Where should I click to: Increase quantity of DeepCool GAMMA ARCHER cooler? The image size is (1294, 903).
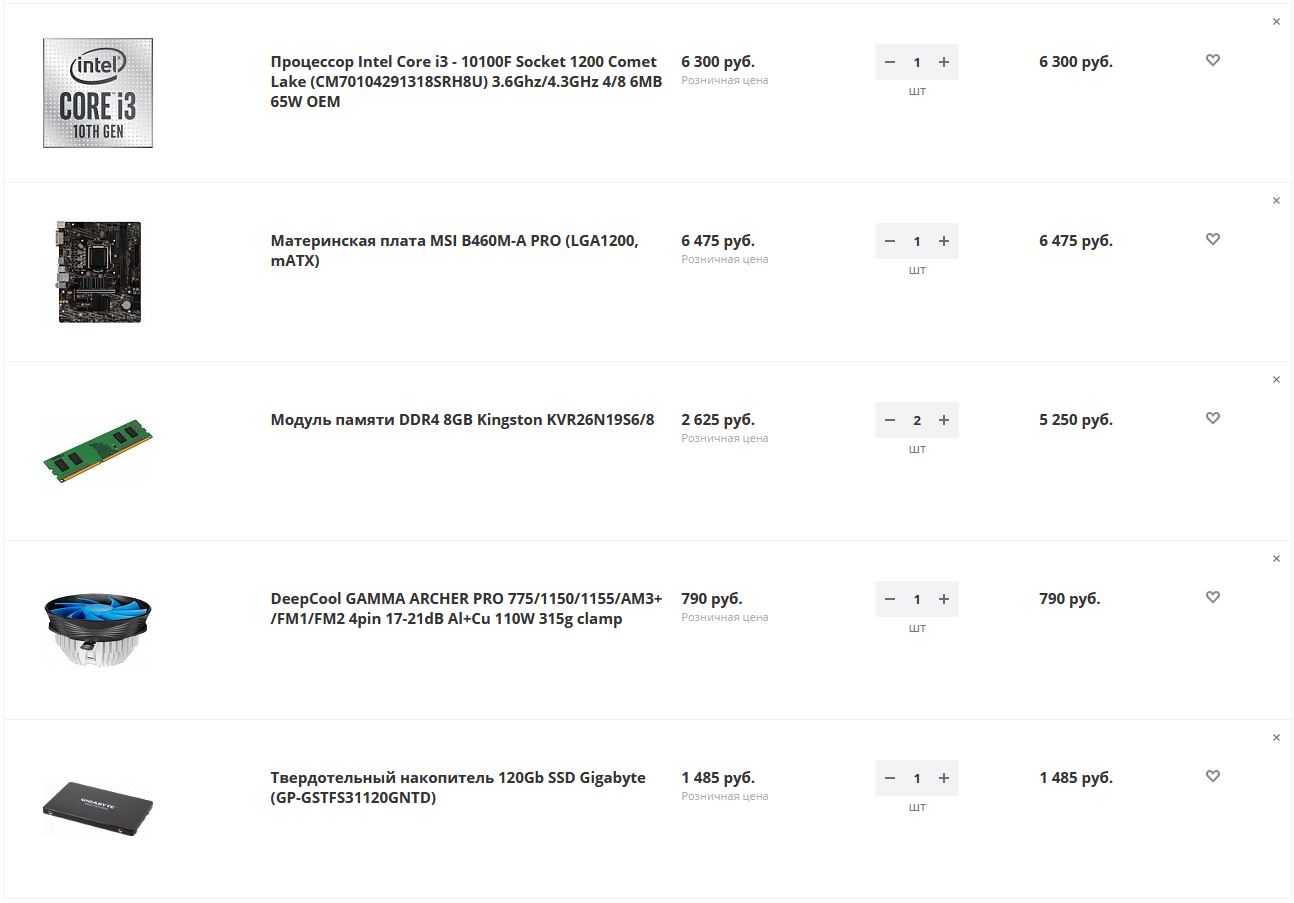tap(944, 599)
